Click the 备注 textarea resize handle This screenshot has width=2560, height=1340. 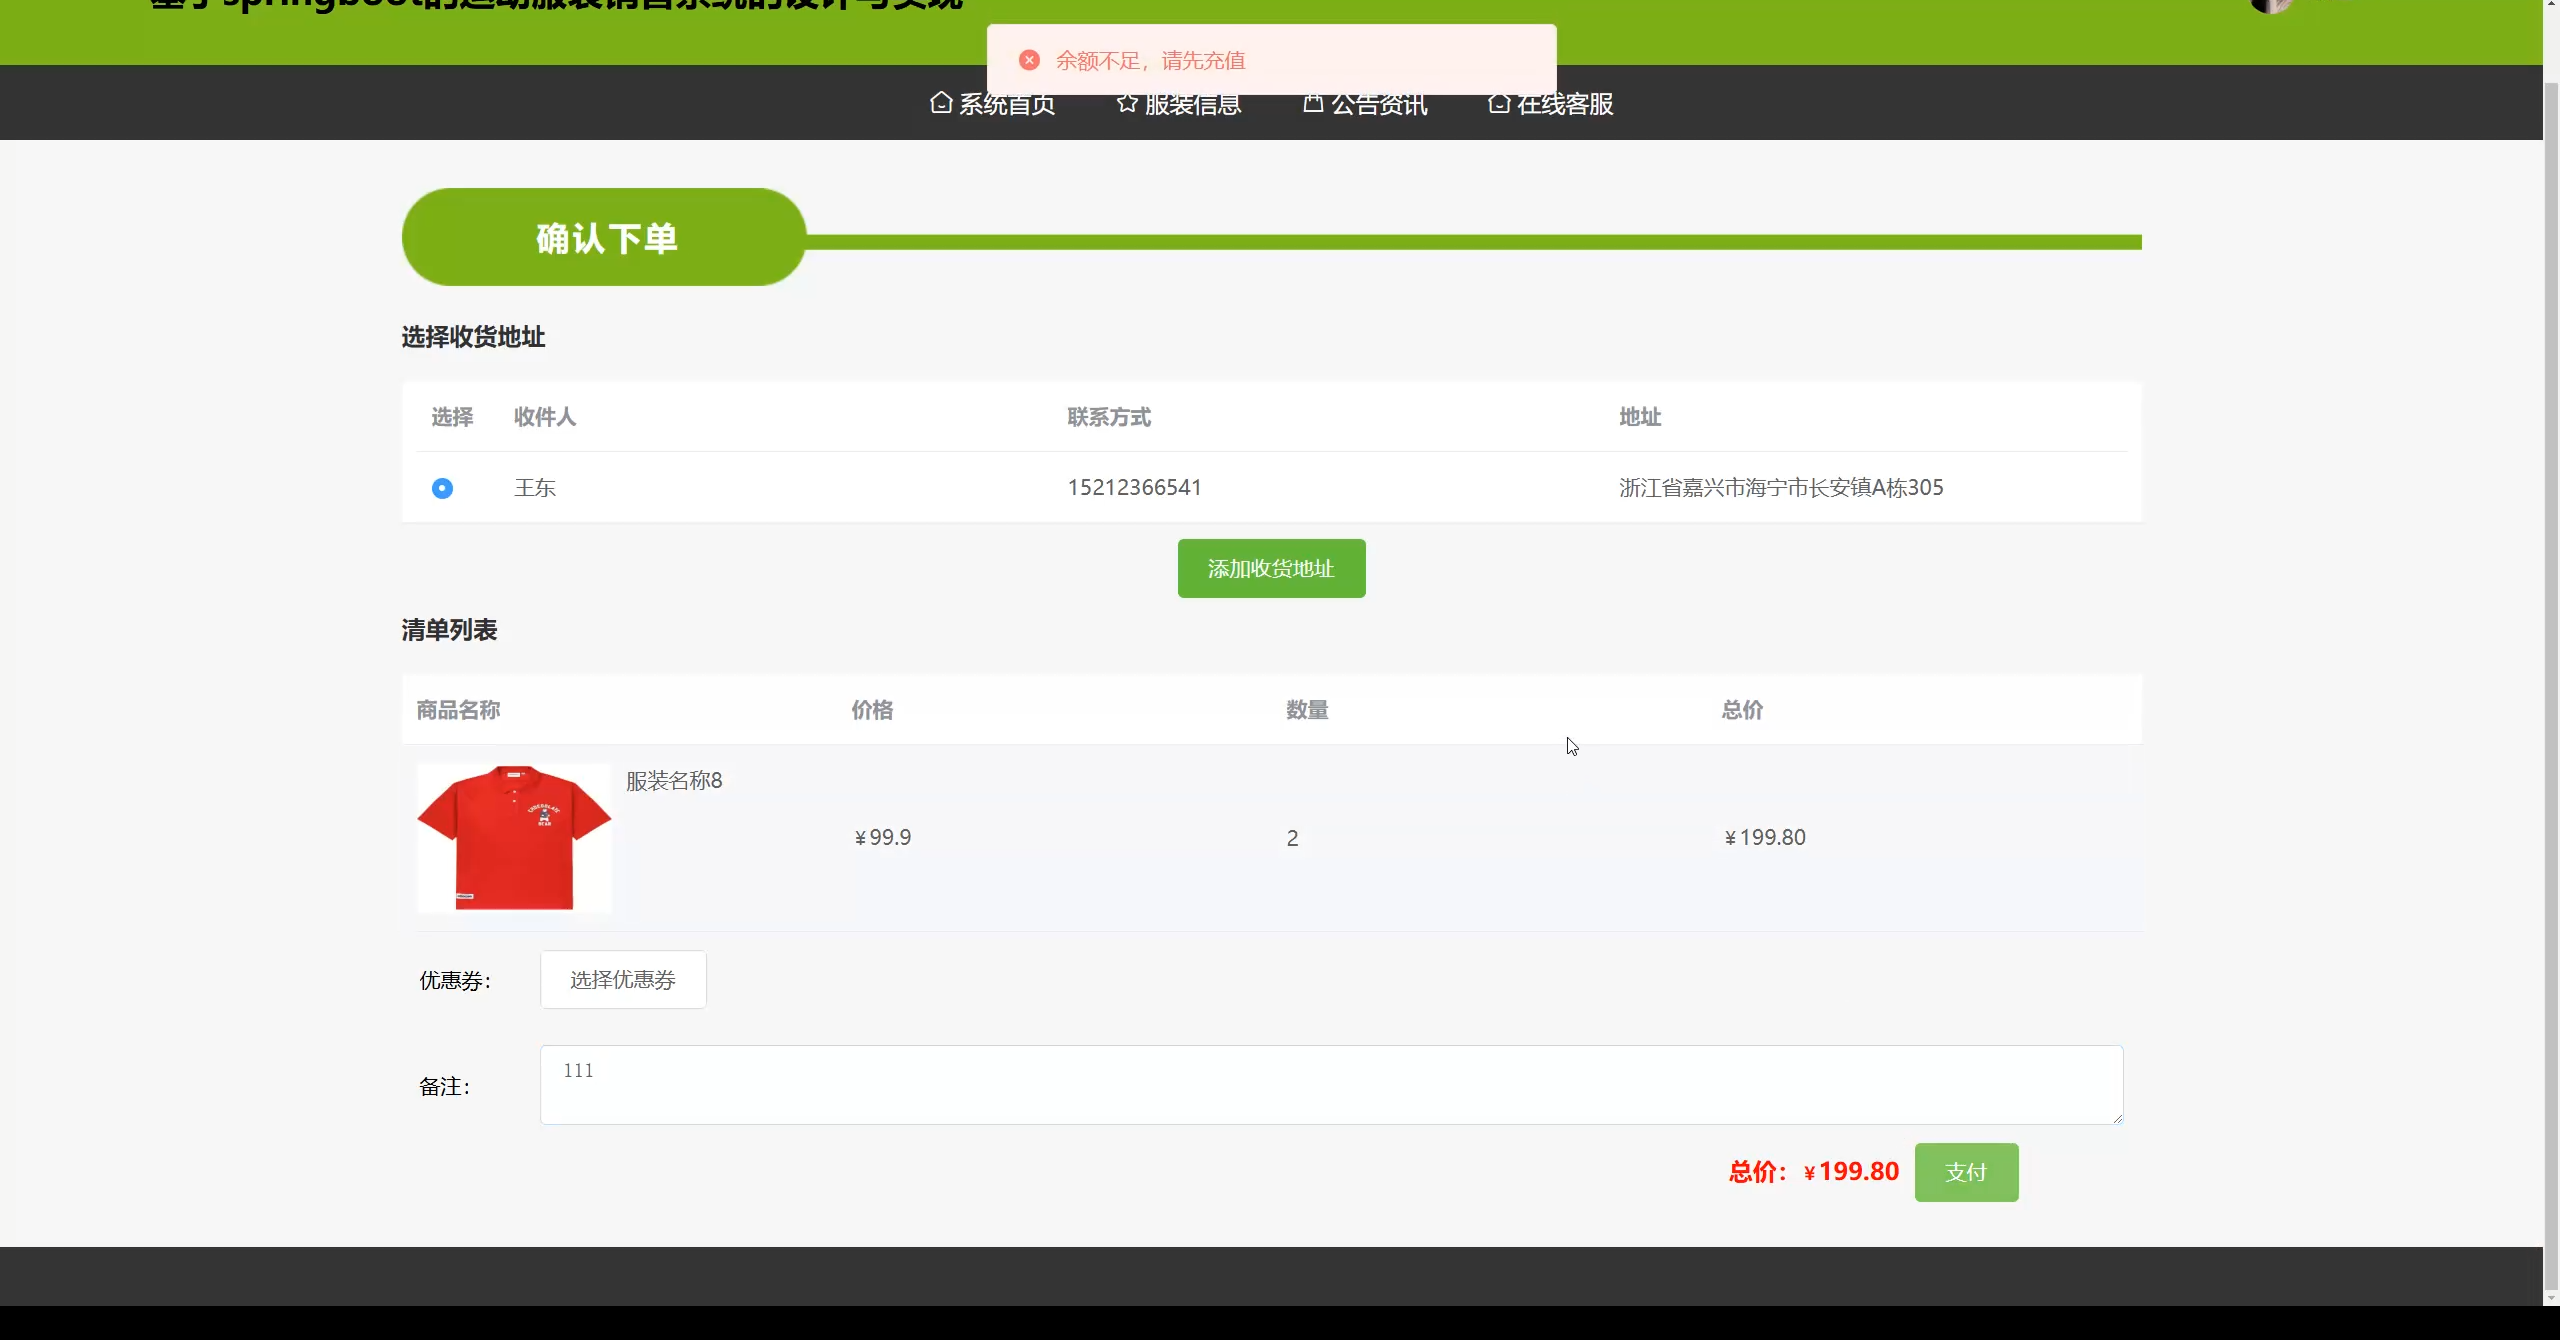point(2117,1118)
